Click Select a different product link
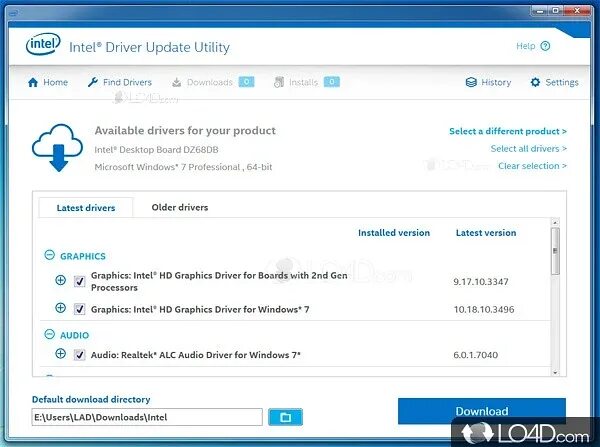Viewport: 600px width, 447px height. tap(508, 131)
